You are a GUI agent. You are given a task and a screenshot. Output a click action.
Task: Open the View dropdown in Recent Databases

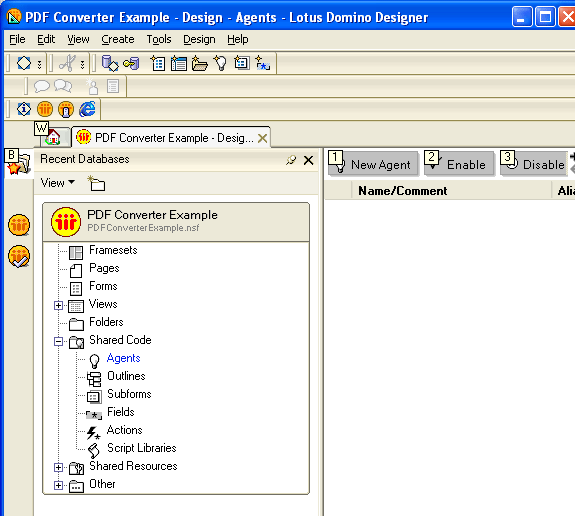pos(58,183)
